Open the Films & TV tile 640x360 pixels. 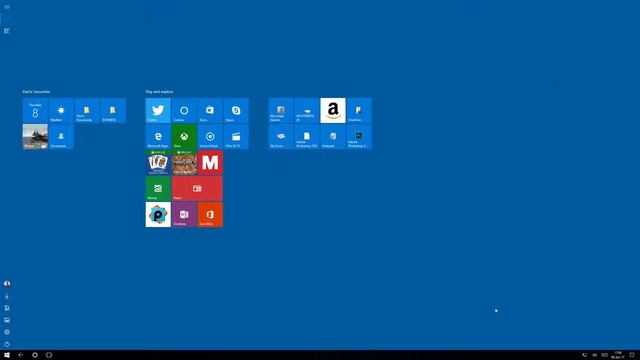point(236,136)
